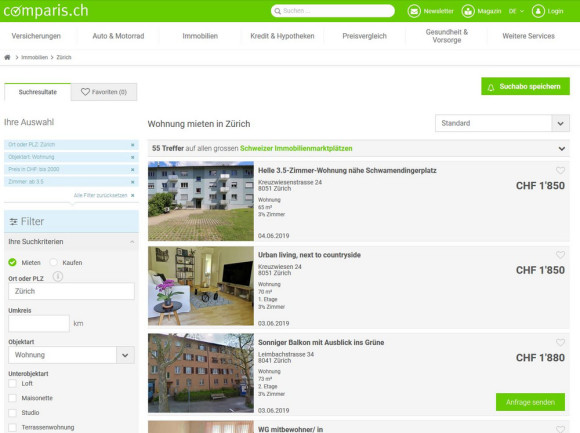Viewport: 580px width, 433px height.
Task: Switch to the Favoriten (0) tab
Action: (x=104, y=92)
